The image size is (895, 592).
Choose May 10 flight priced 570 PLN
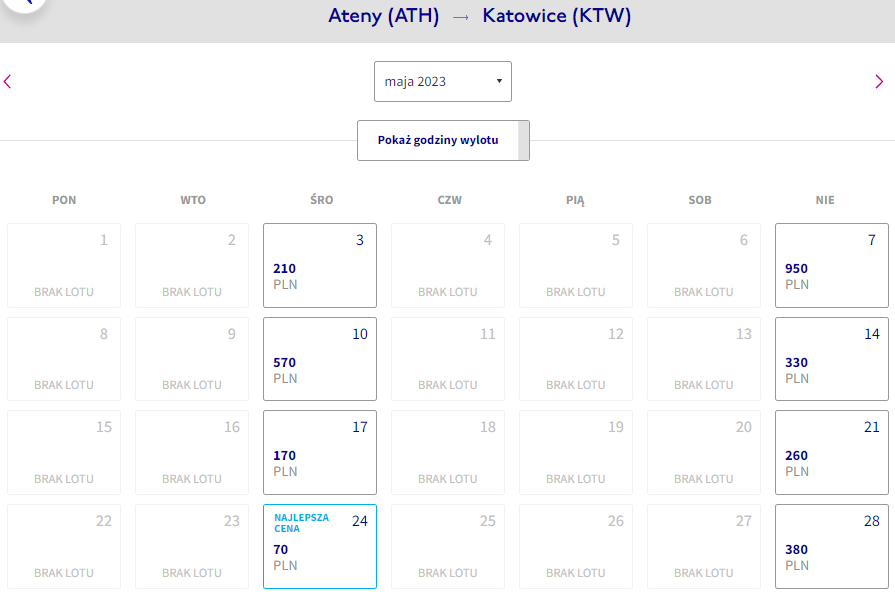320,359
